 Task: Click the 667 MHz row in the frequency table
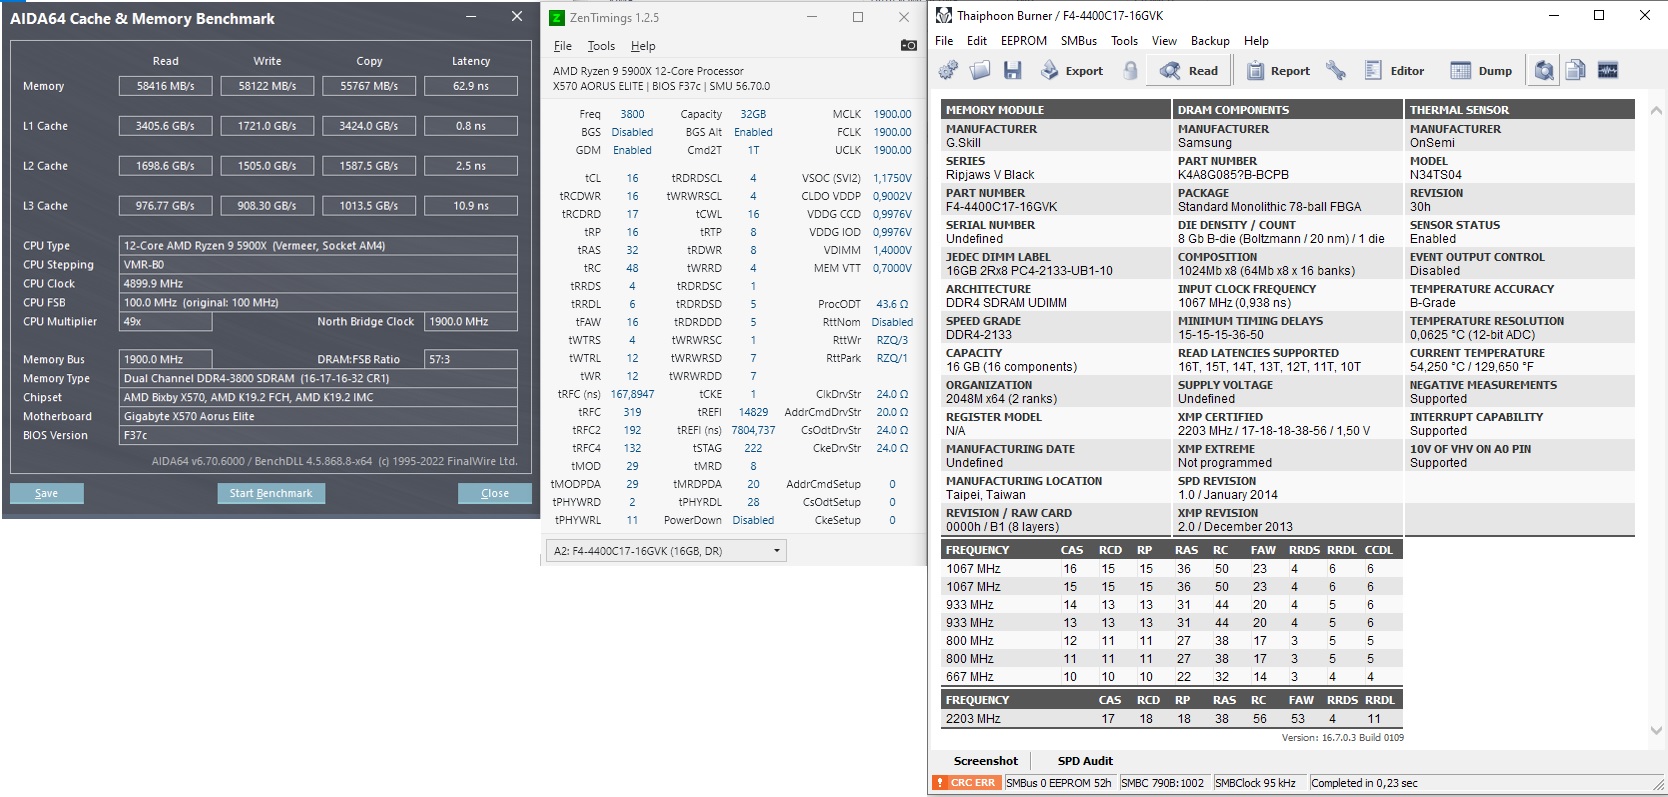[x=1171, y=677]
